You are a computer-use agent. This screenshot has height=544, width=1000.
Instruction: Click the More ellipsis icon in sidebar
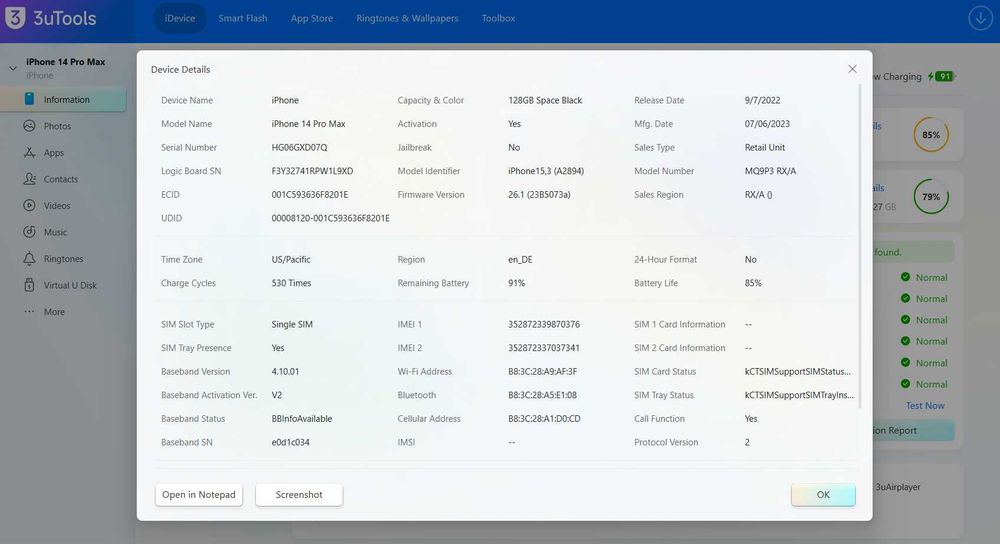(x=29, y=311)
